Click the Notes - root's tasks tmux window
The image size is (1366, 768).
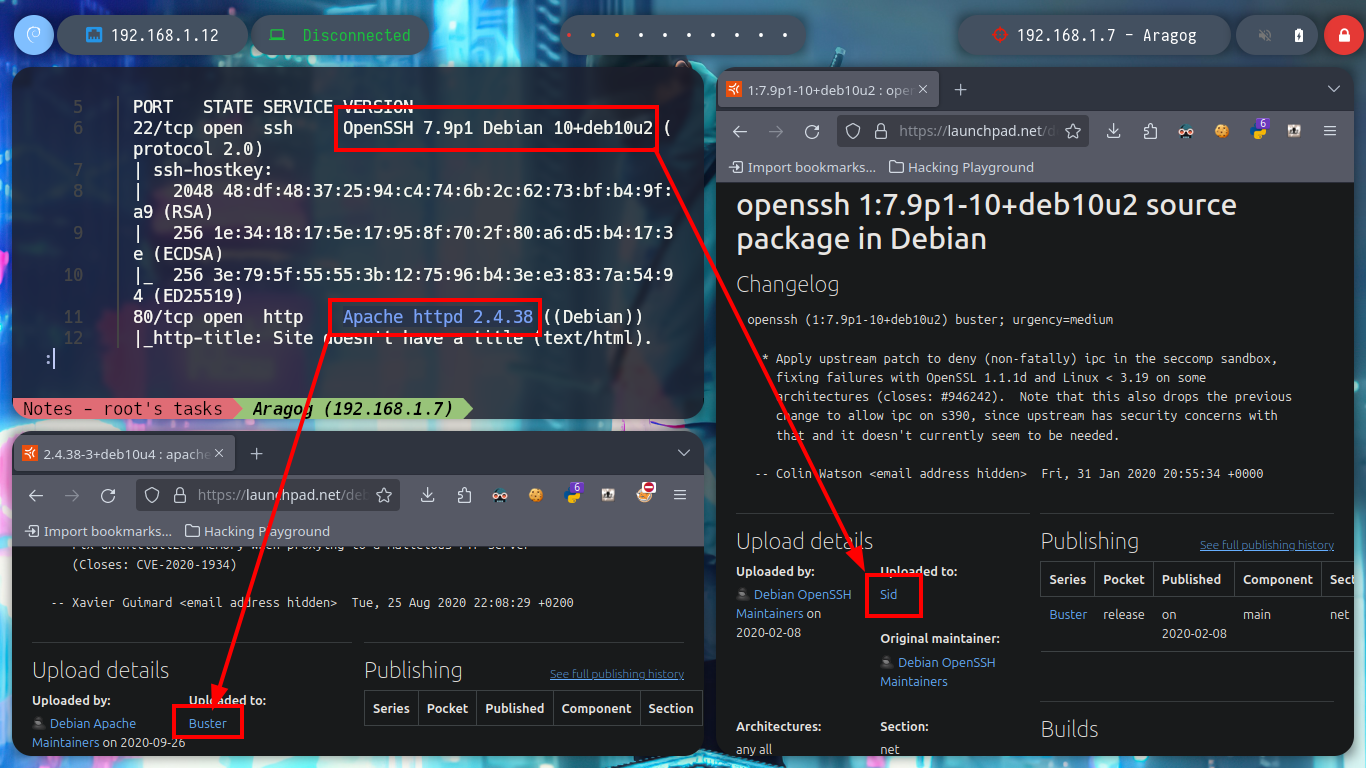(122, 408)
